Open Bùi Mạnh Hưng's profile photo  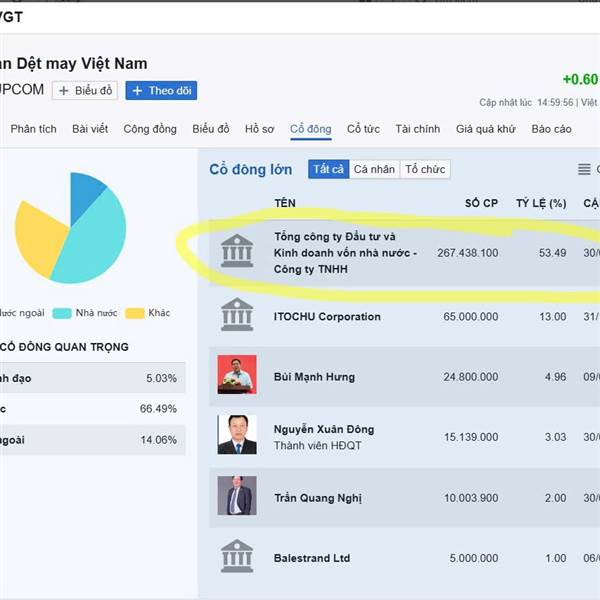pos(237,375)
